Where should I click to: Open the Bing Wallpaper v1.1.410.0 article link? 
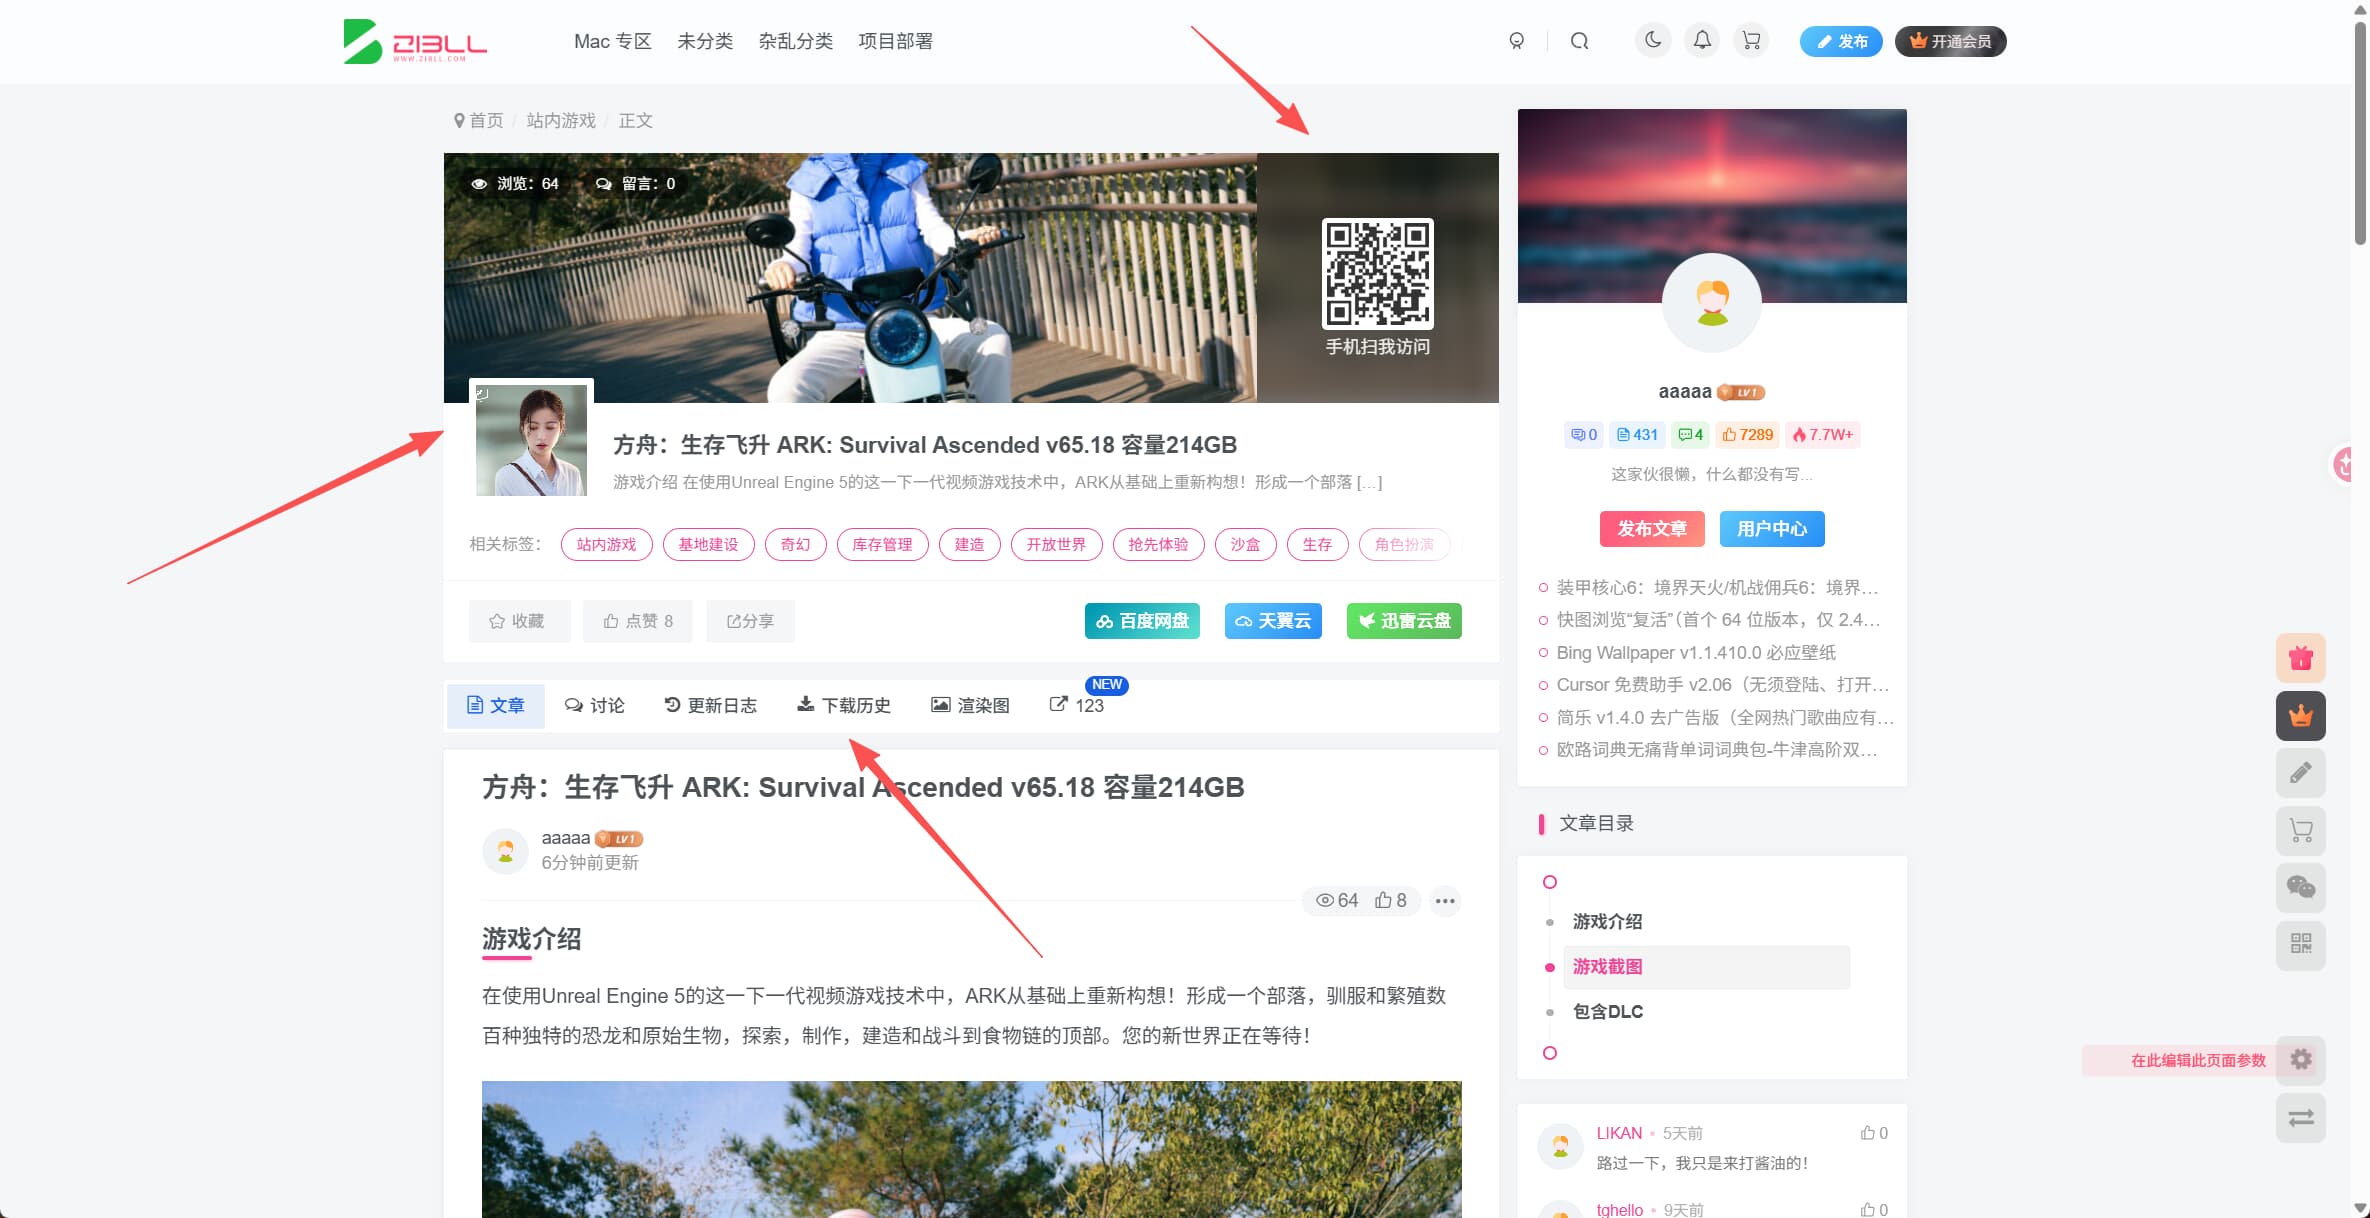[x=1696, y=653]
